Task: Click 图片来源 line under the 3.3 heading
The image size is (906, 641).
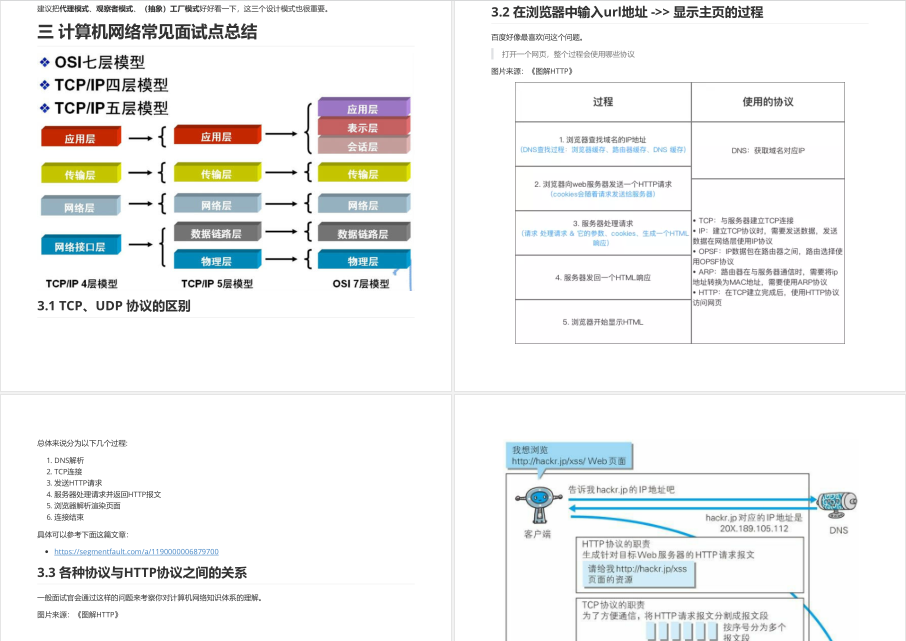Action: [78, 615]
